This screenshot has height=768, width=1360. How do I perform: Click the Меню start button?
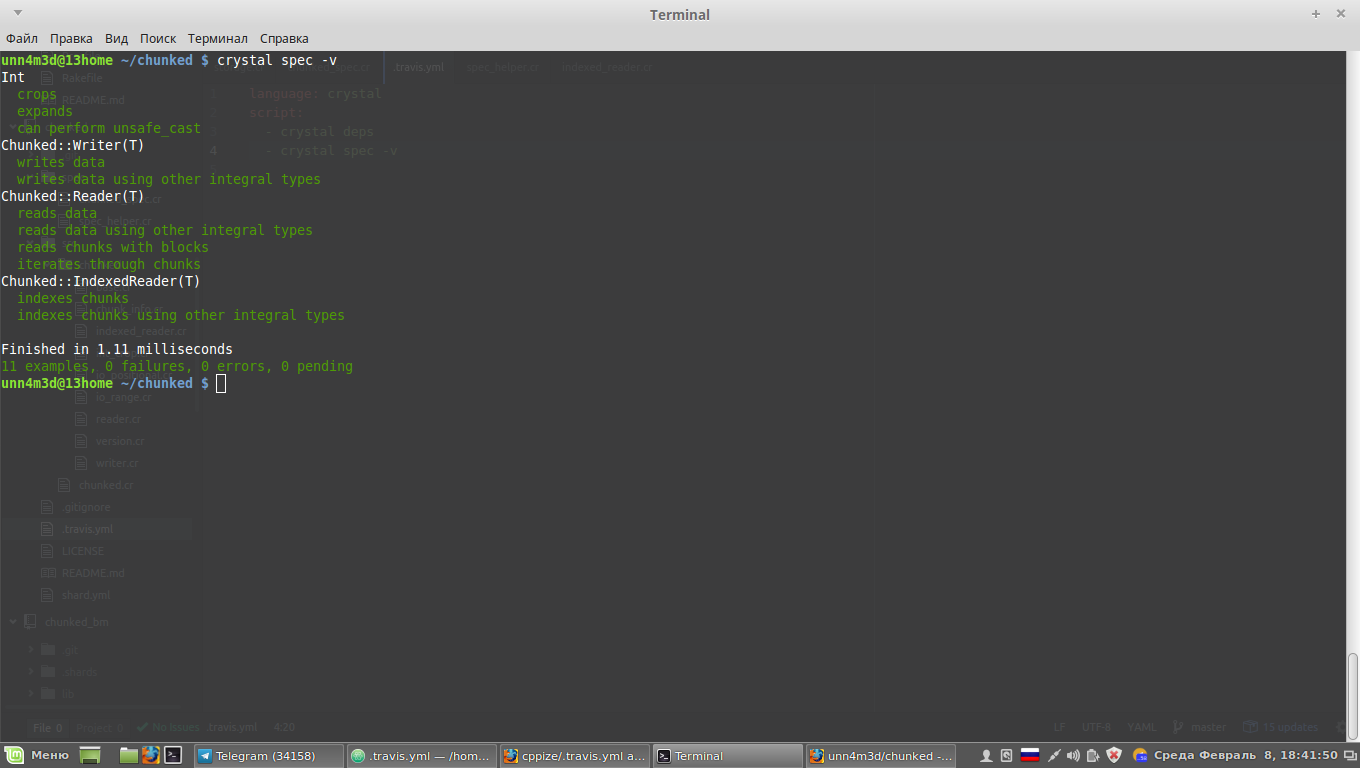pos(38,756)
